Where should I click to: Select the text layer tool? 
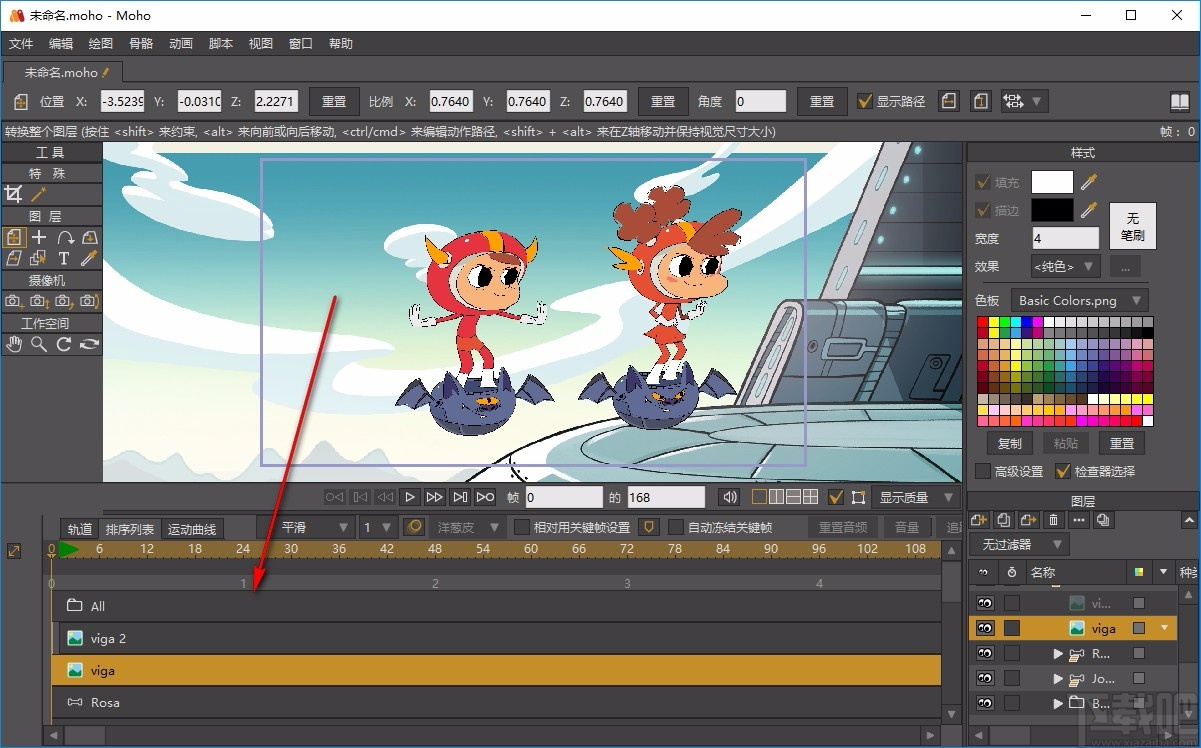[x=64, y=258]
